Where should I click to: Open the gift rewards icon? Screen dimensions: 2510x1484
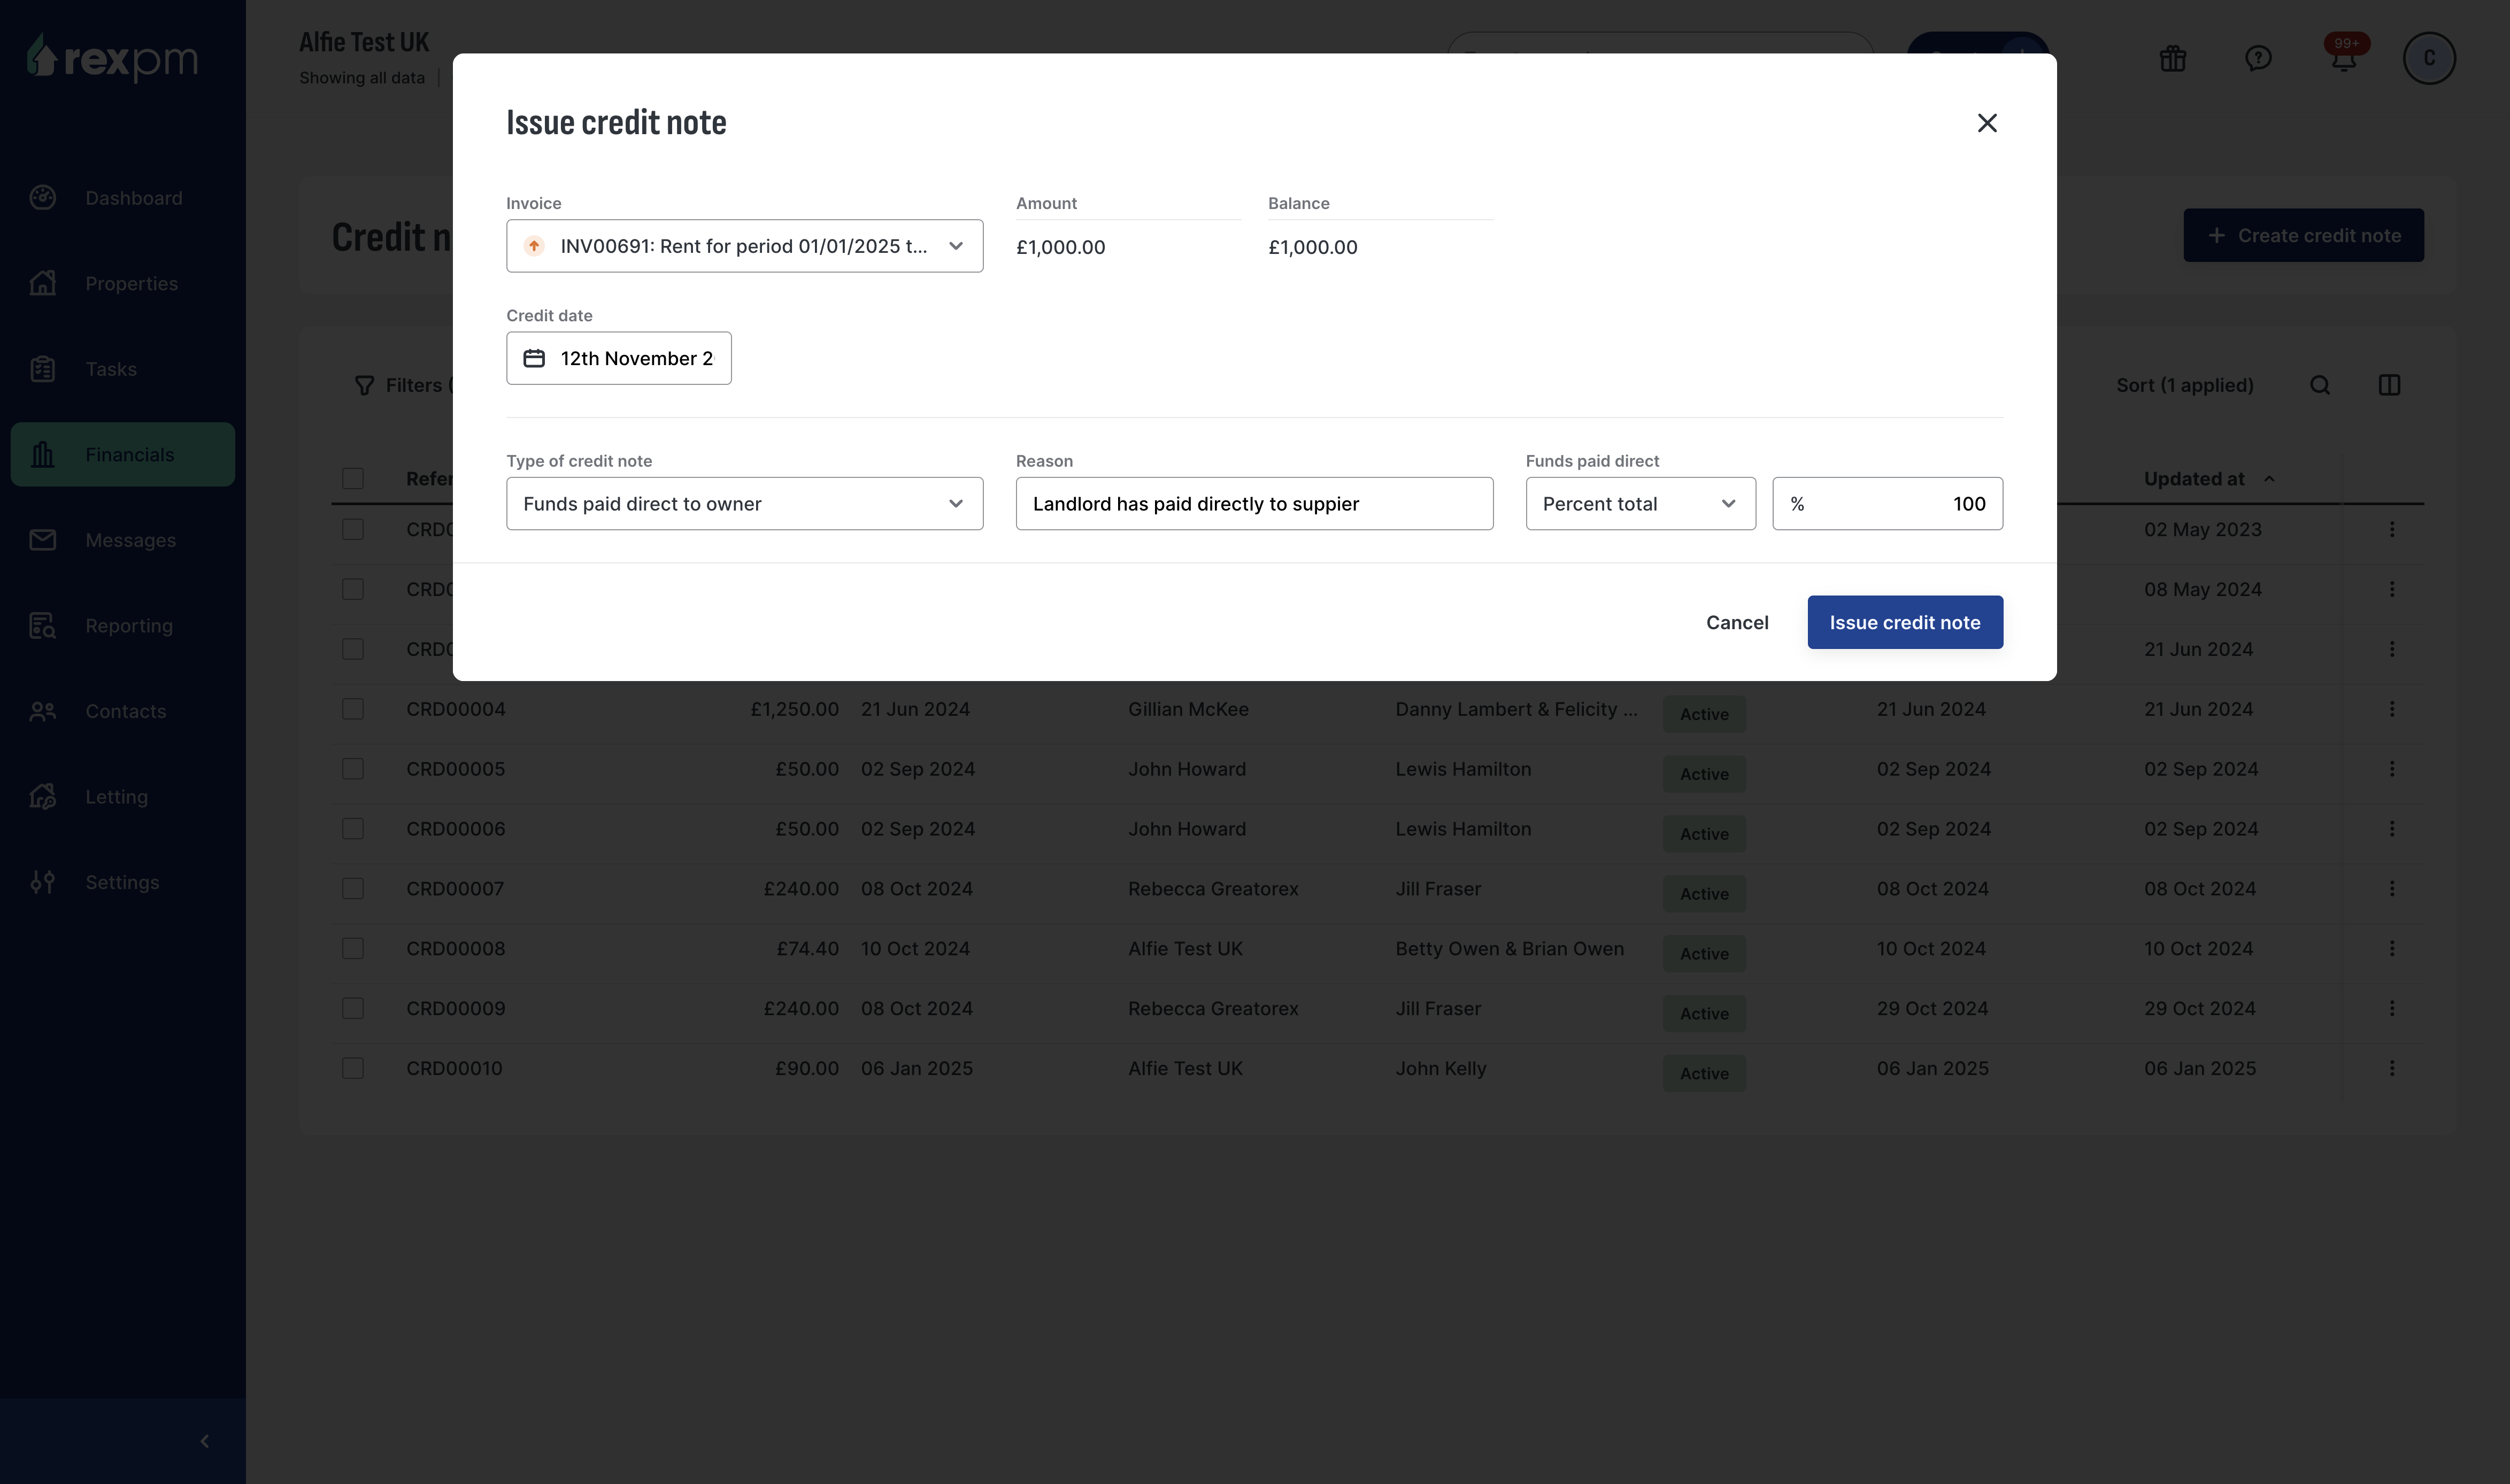2172,58
